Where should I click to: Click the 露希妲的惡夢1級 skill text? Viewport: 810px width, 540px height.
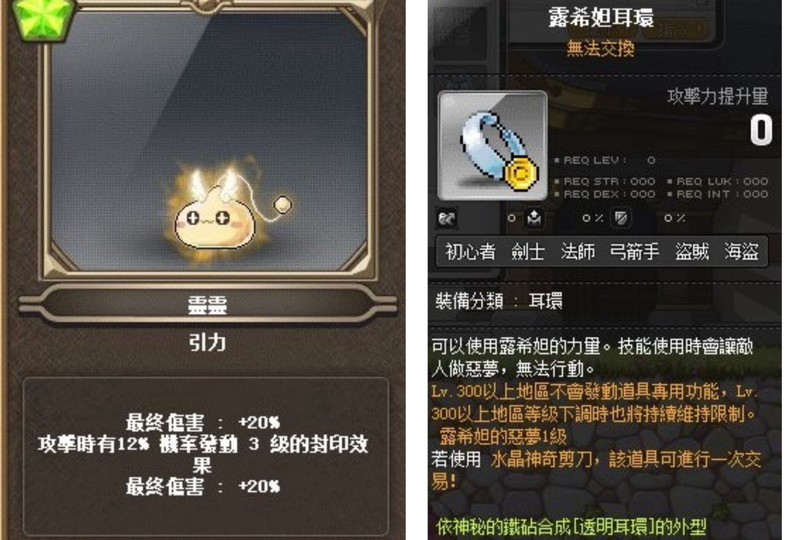click(x=503, y=437)
